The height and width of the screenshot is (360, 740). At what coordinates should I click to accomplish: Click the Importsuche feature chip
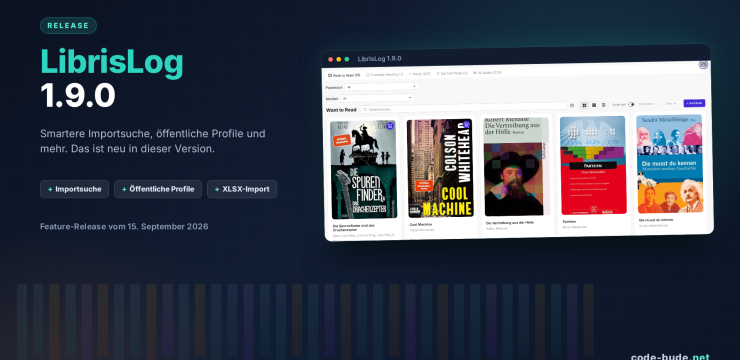click(75, 189)
